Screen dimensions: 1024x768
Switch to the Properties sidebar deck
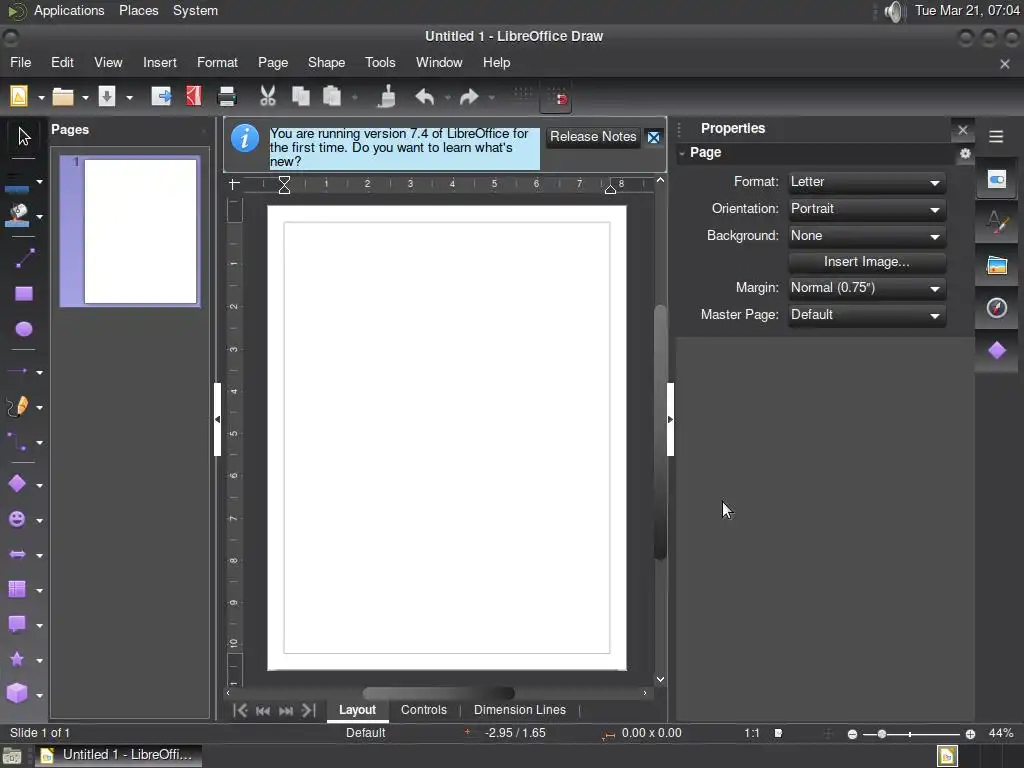click(x=997, y=180)
